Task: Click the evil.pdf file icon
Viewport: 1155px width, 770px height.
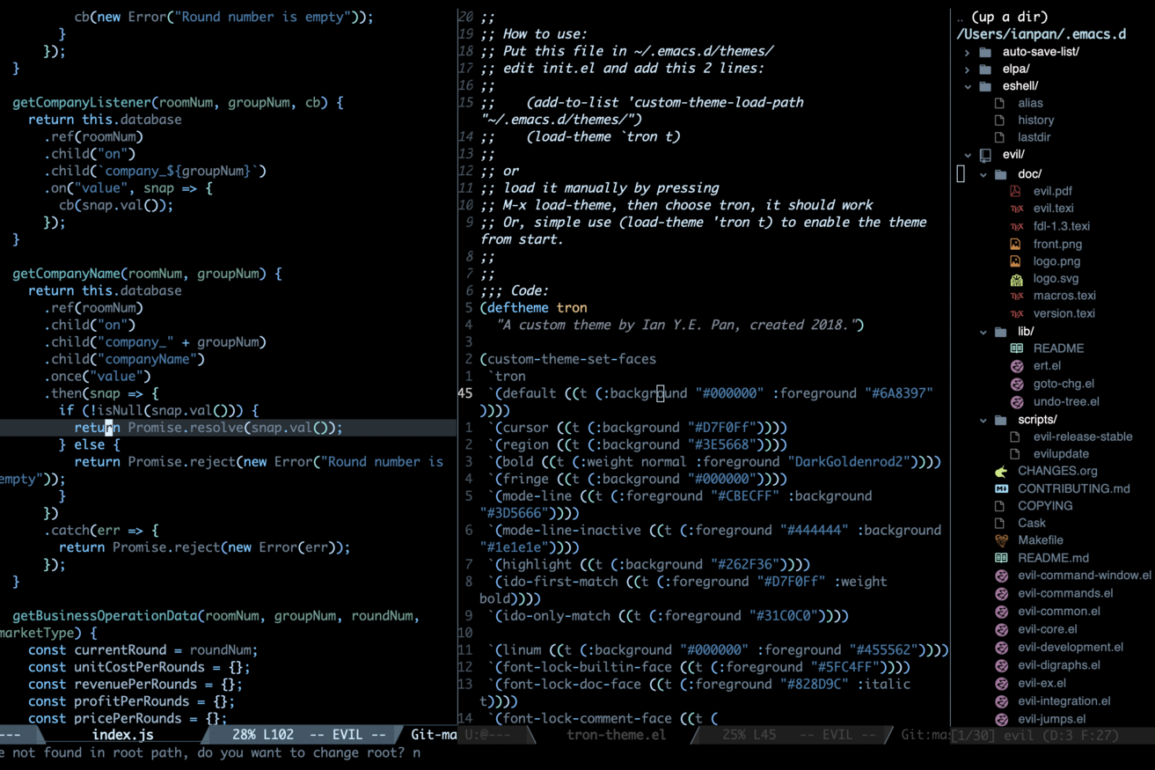Action: tap(1016, 191)
